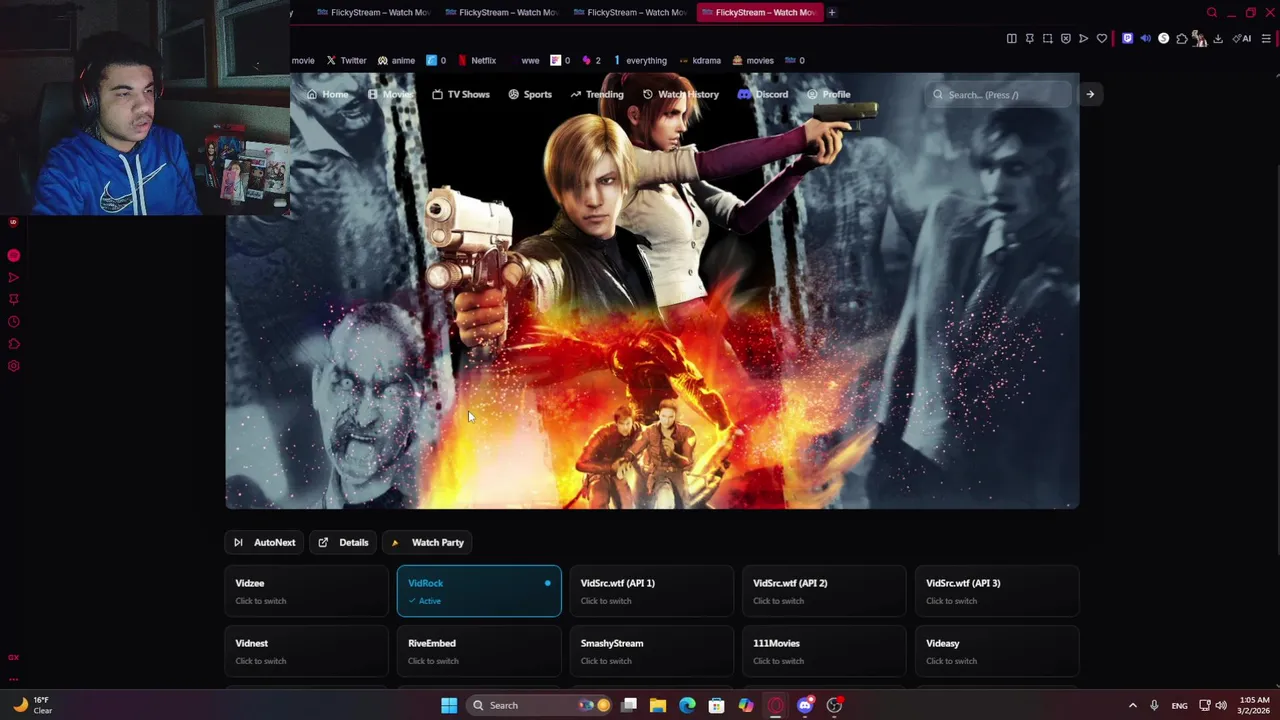1280x720 pixels.
Task: Toggle the AutoNext button
Action: [265, 542]
